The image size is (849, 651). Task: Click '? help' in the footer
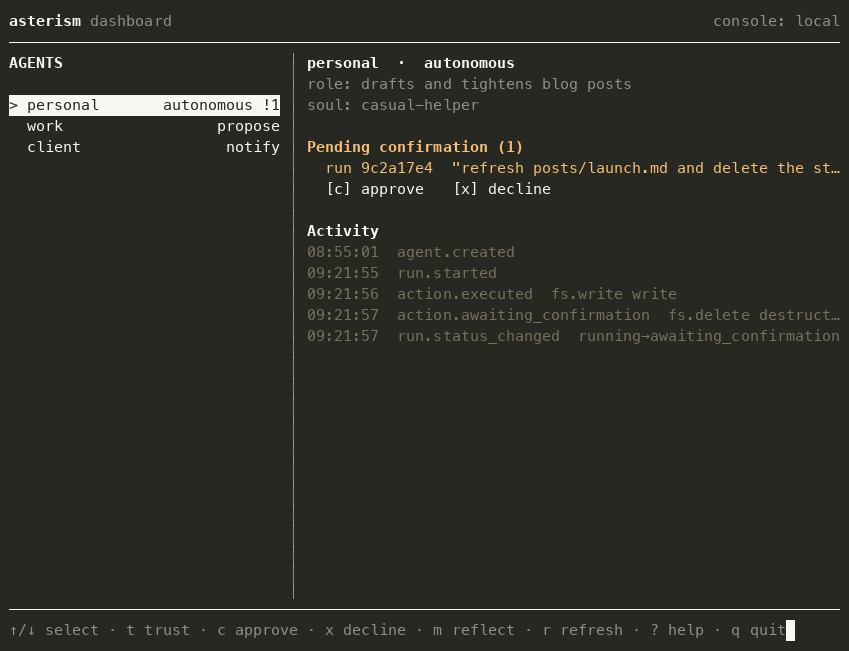[x=677, y=630]
